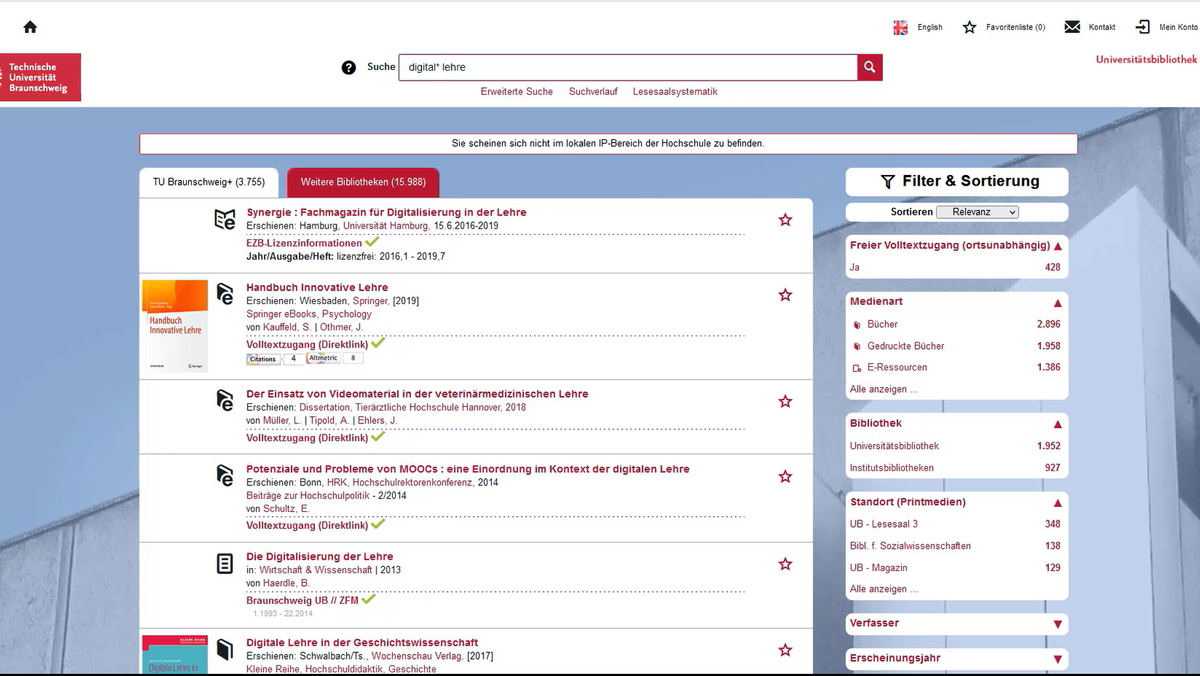Click the article icon beside Die Digitalisierung der Lehre
The image size is (1200, 676).
225,563
